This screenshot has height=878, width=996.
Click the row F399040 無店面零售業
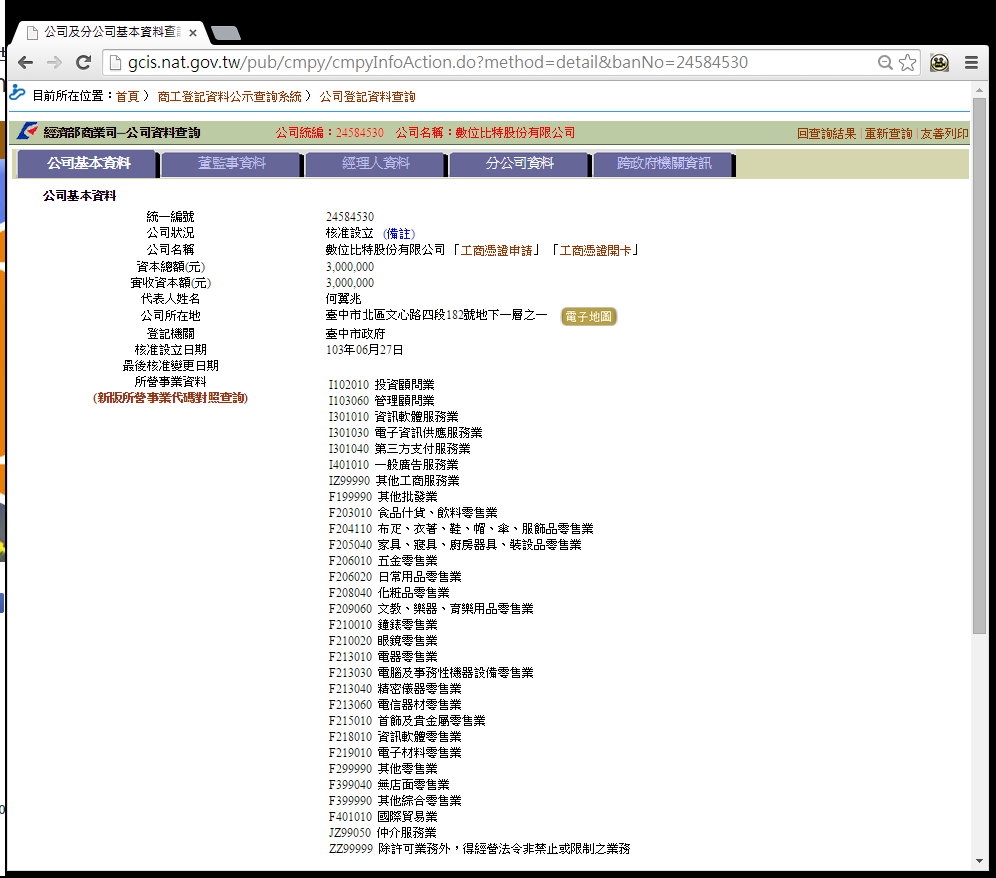pyautogui.click(x=389, y=785)
